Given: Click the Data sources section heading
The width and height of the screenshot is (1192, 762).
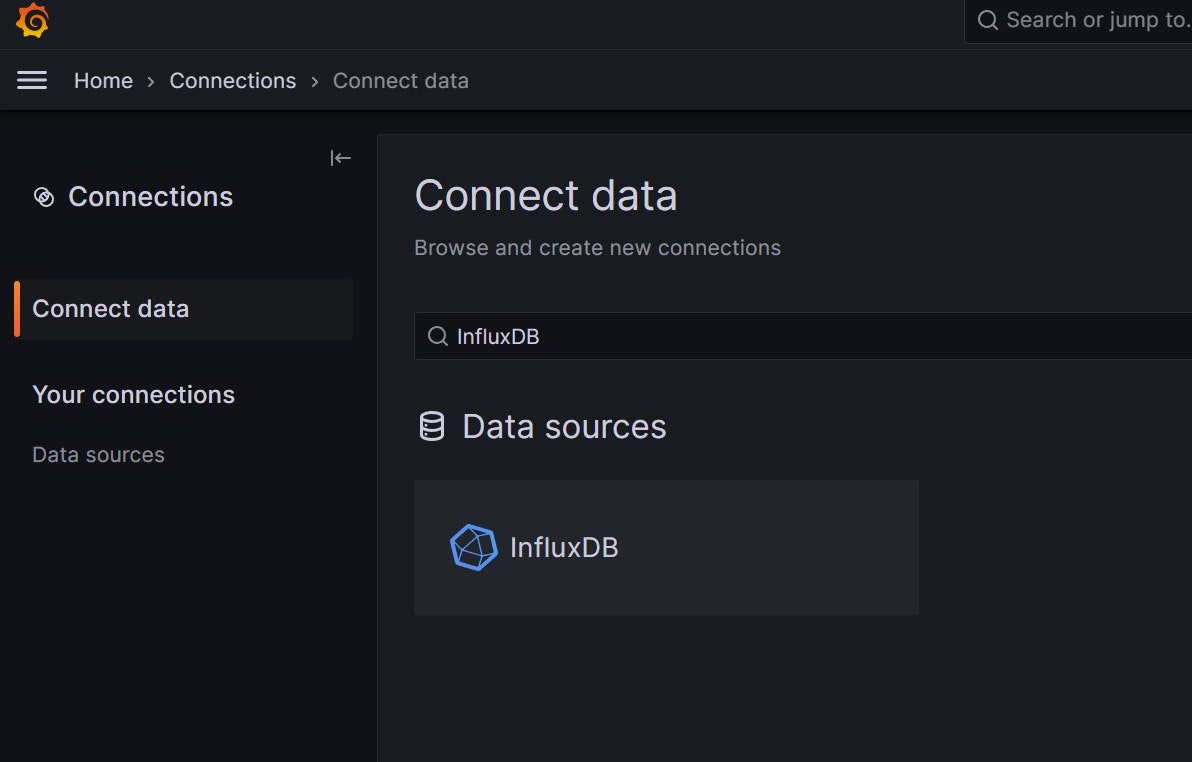Looking at the screenshot, I should pyautogui.click(x=563, y=427).
